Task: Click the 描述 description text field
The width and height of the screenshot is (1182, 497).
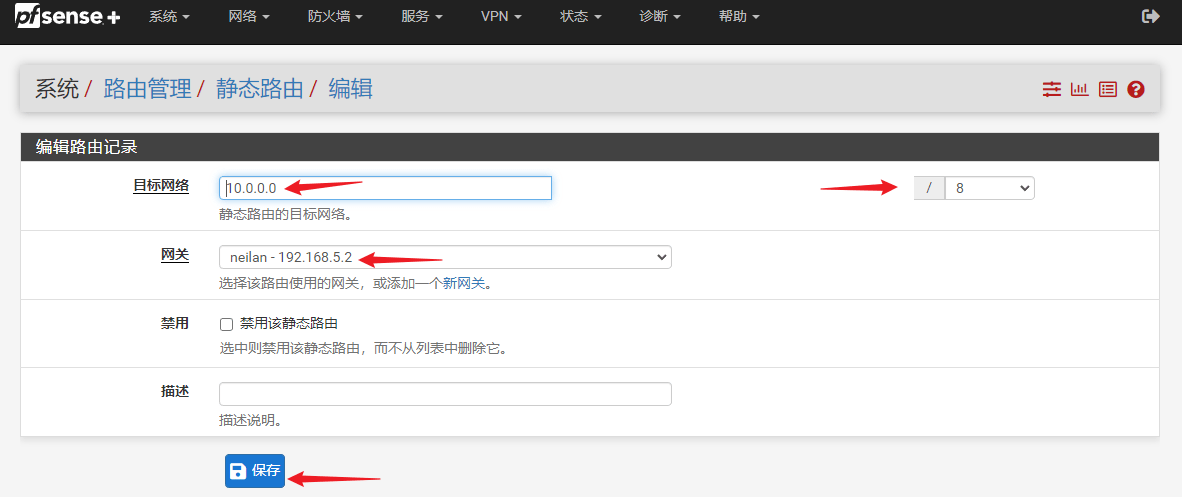Action: point(445,394)
